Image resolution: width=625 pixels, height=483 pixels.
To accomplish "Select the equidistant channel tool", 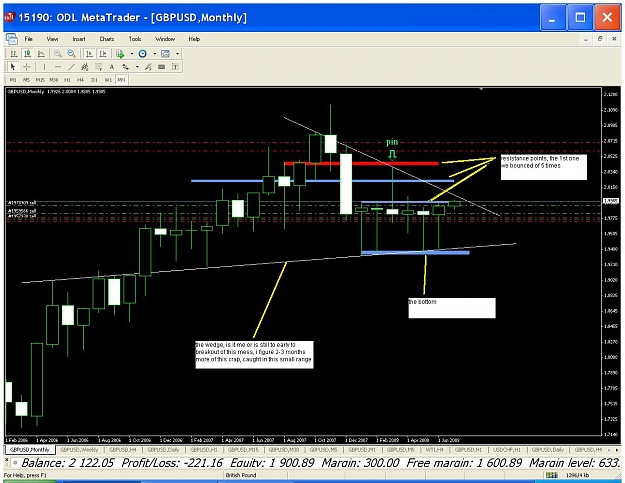I will [x=85, y=67].
